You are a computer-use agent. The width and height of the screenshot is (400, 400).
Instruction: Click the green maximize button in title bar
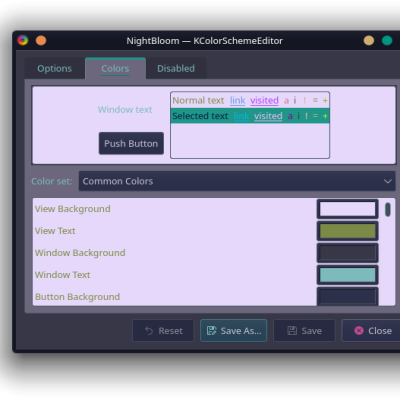[387, 41]
